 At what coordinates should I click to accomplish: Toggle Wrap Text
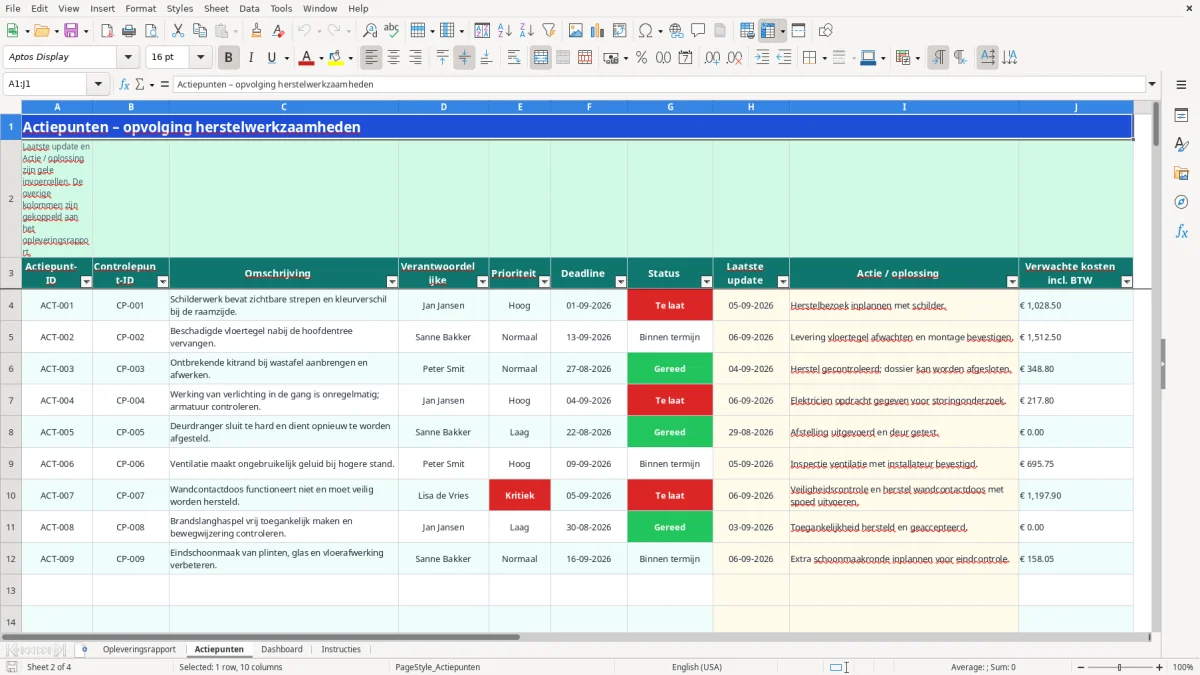click(514, 58)
